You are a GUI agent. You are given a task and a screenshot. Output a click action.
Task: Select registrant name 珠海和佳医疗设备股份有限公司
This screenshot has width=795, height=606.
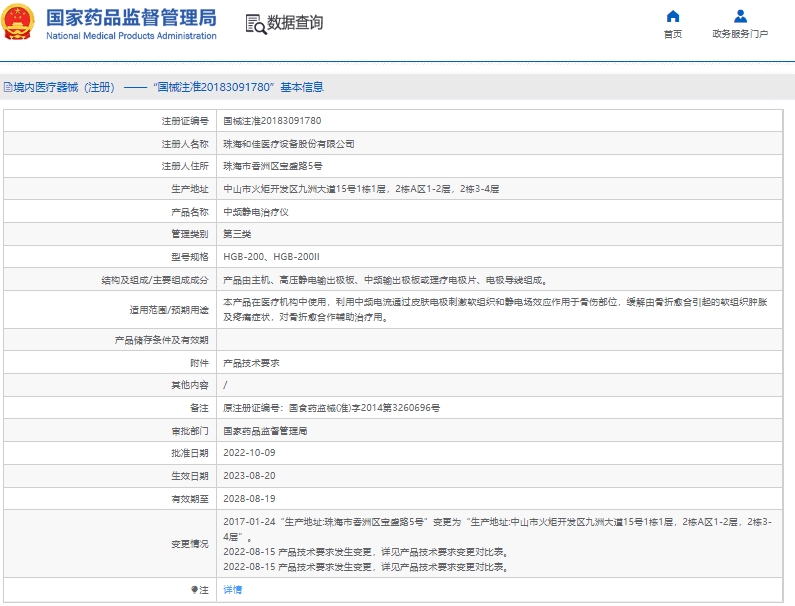[x=288, y=144]
